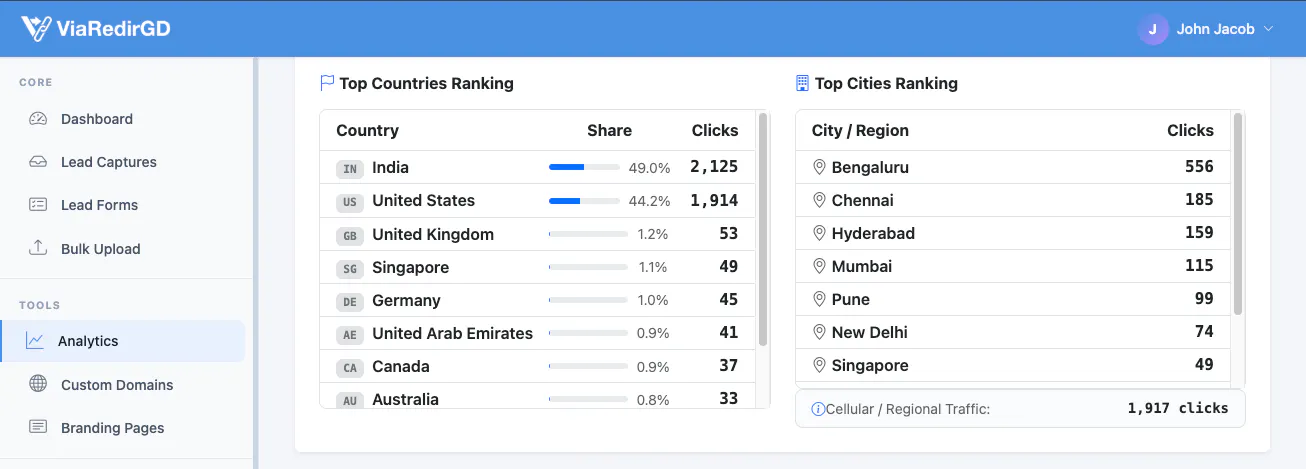
Task: Select the United States share bar
Action: [x=584, y=201]
